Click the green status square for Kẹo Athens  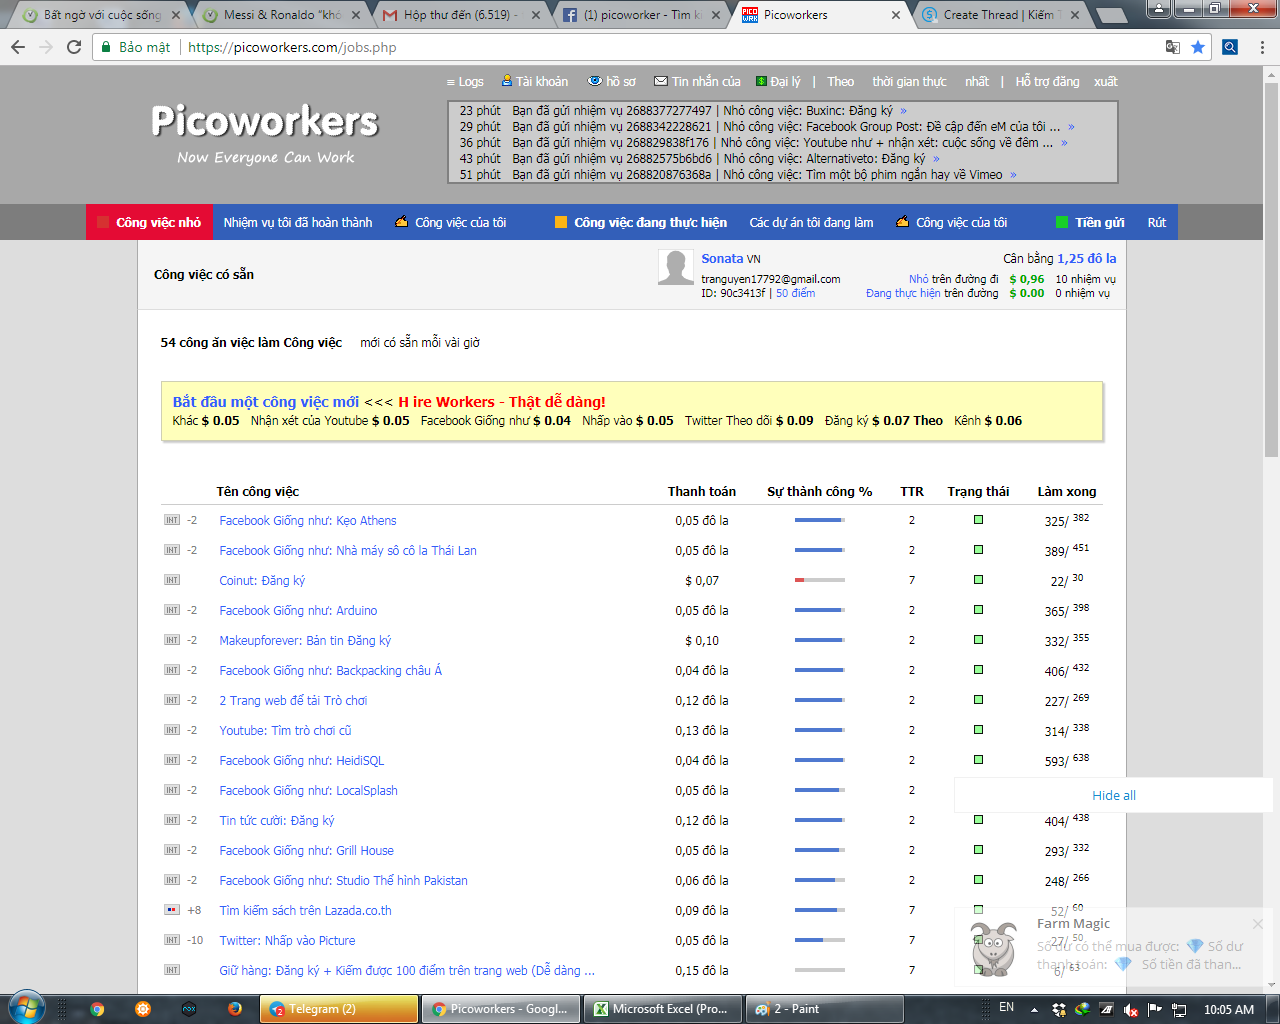[978, 520]
